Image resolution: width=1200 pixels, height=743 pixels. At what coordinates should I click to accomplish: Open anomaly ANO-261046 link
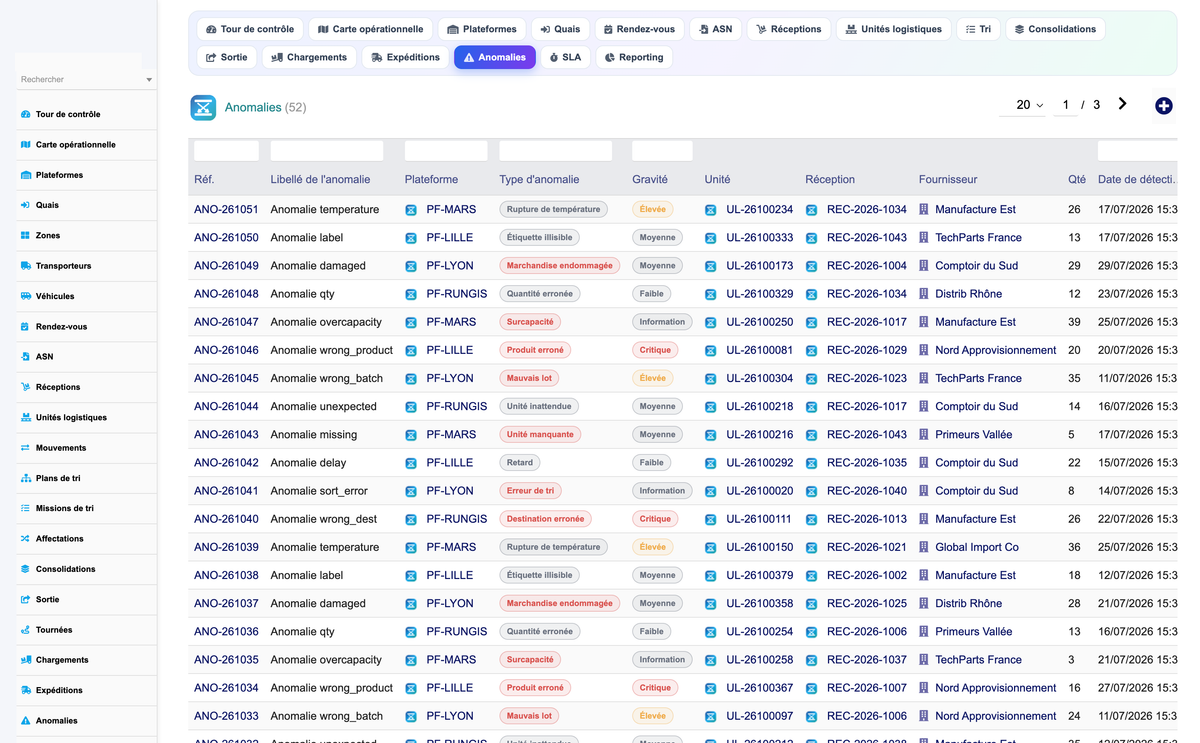click(226, 350)
